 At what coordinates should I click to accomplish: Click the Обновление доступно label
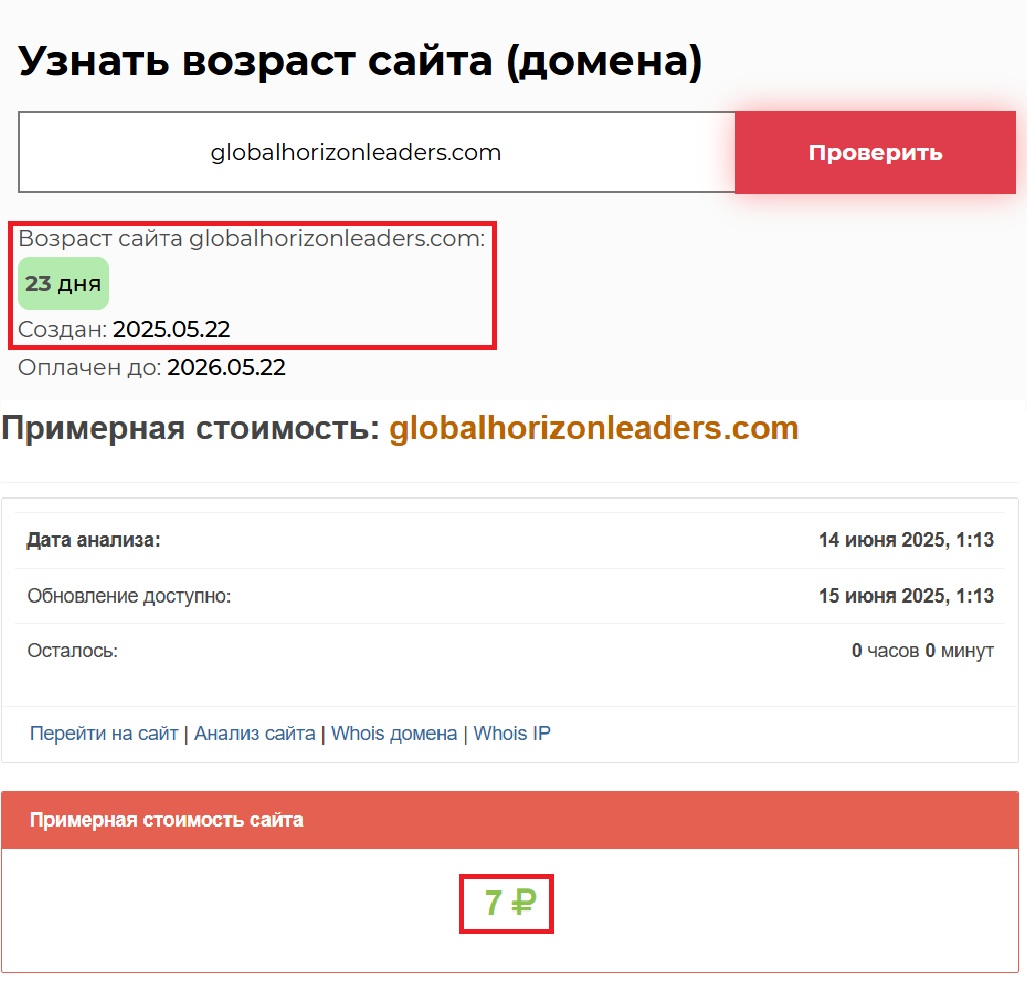pyautogui.click(x=129, y=596)
